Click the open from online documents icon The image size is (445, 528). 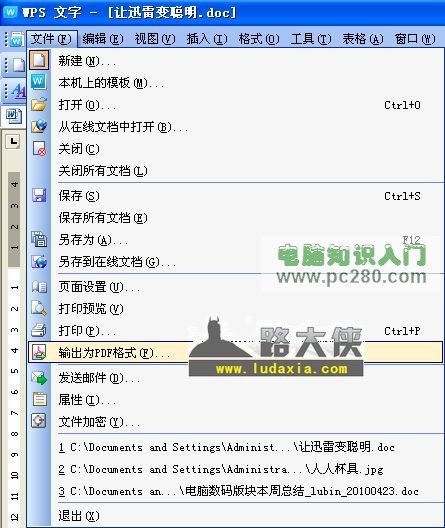[x=39, y=126]
